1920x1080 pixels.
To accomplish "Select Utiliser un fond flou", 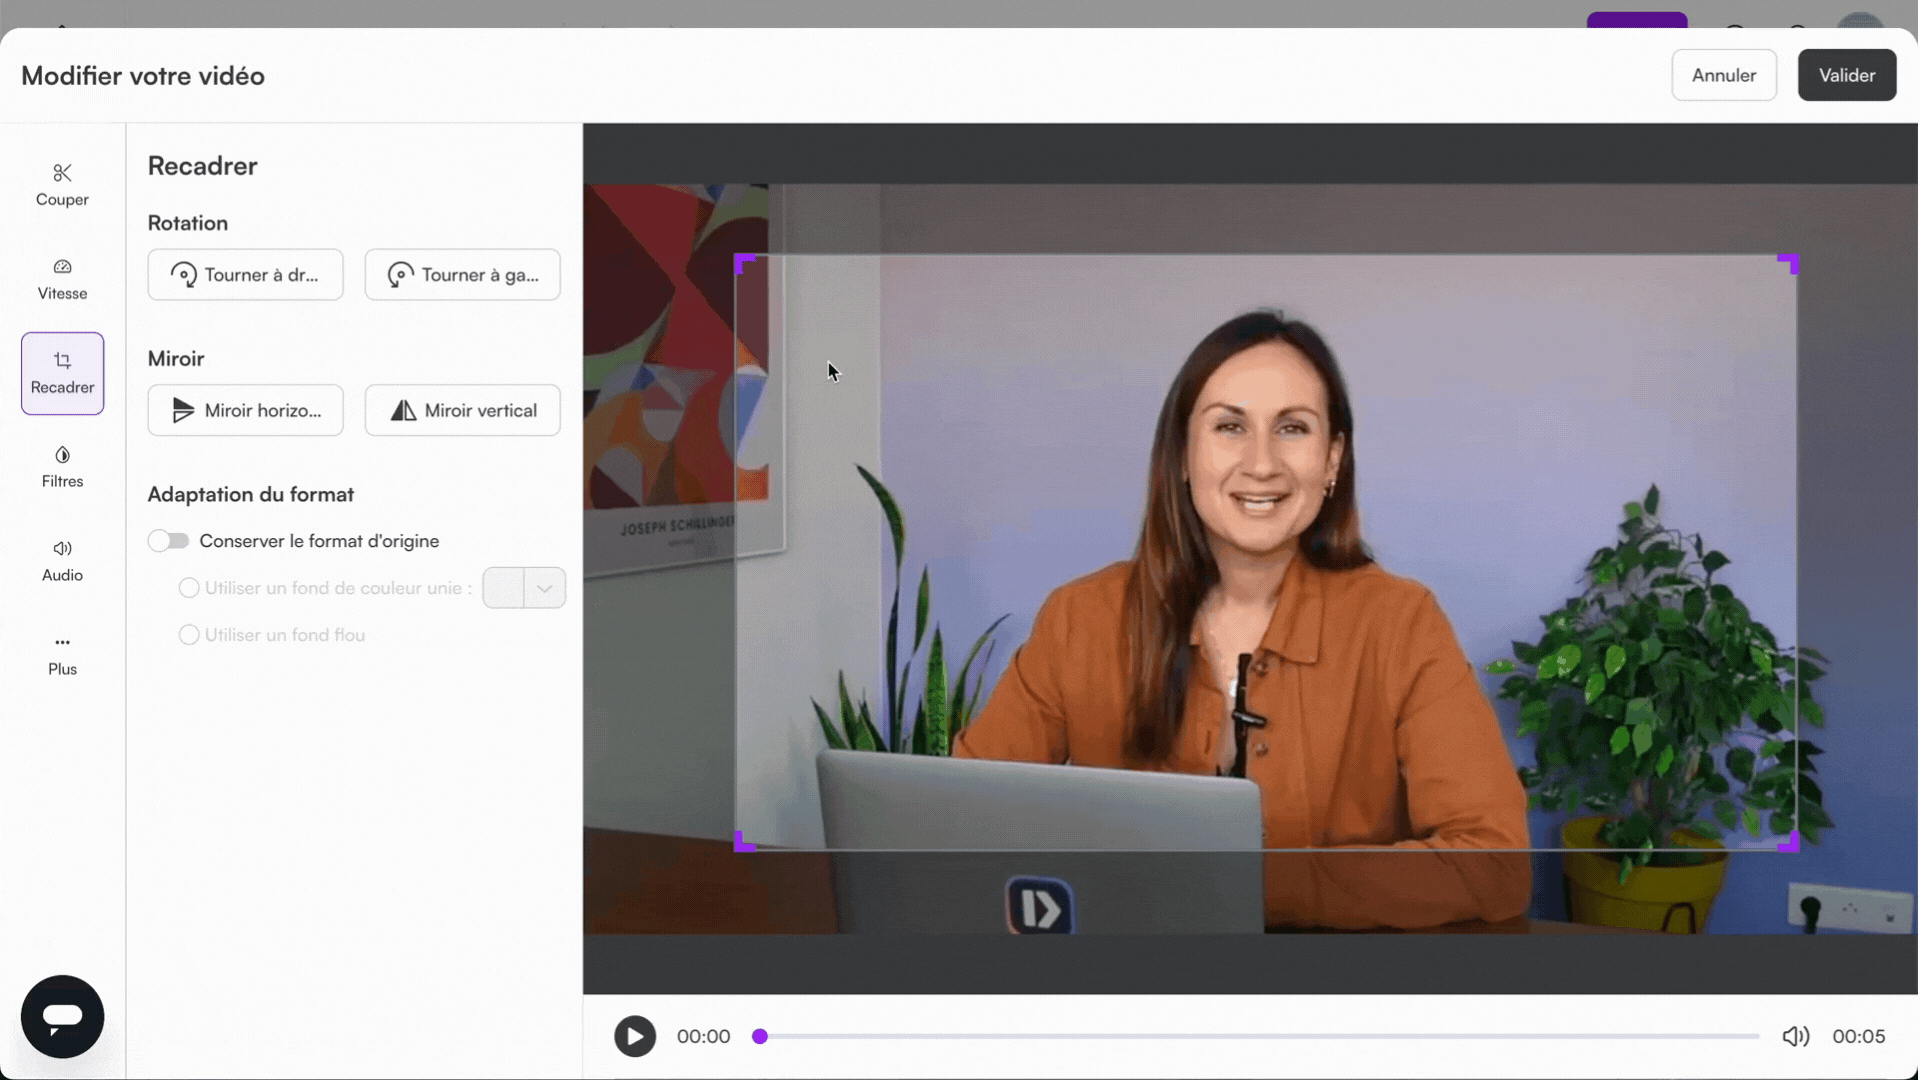I will (188, 634).
